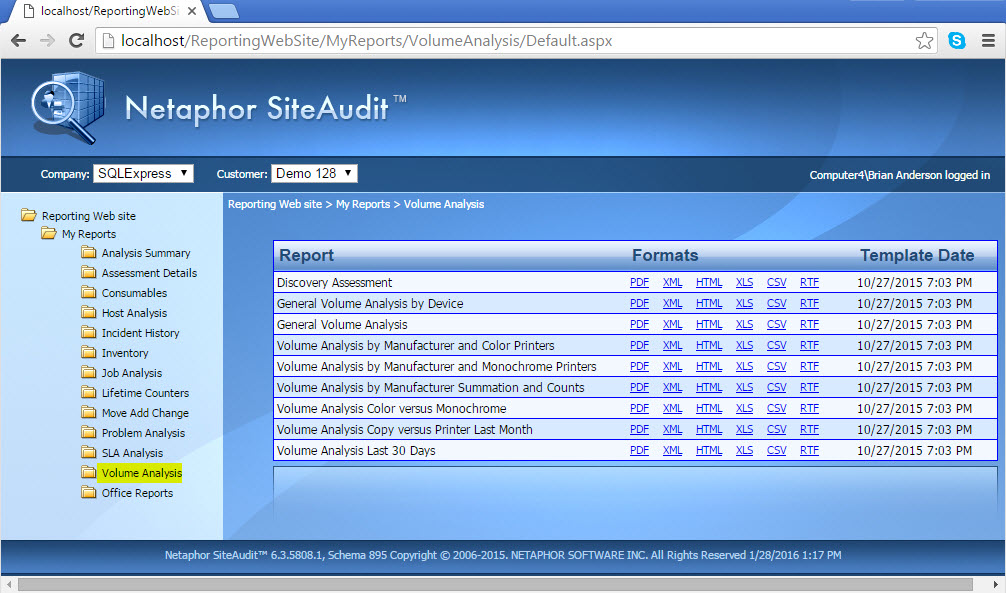Click the Lifetime Counters folder icon
Image resolution: width=1006 pixels, height=593 pixels.
[89, 392]
